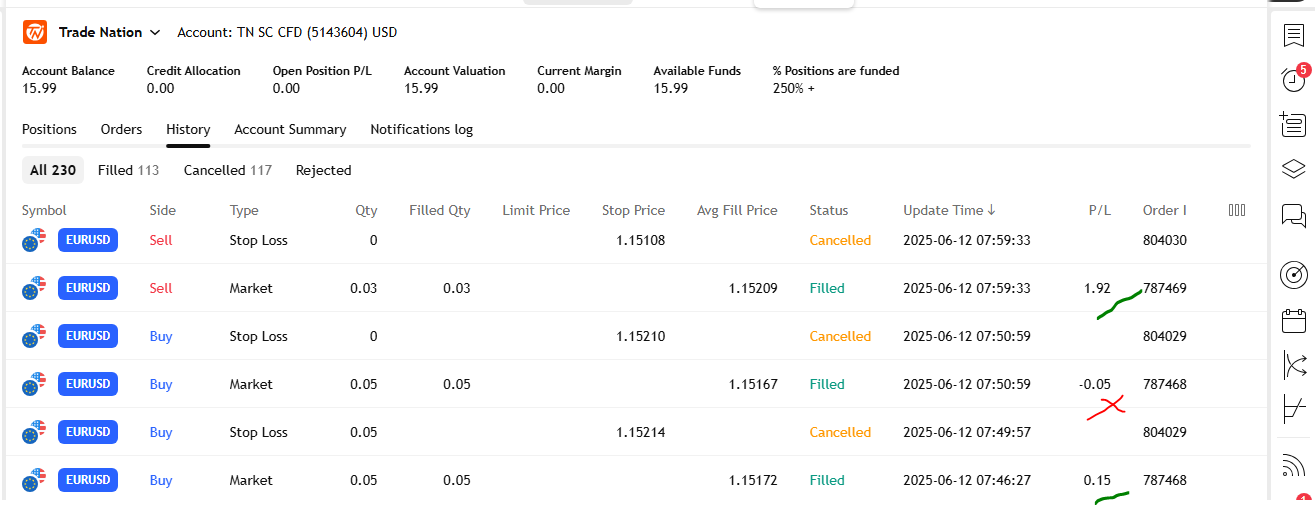Switch to the Positions tab
Viewport: 1315px width, 505px height.
[49, 129]
